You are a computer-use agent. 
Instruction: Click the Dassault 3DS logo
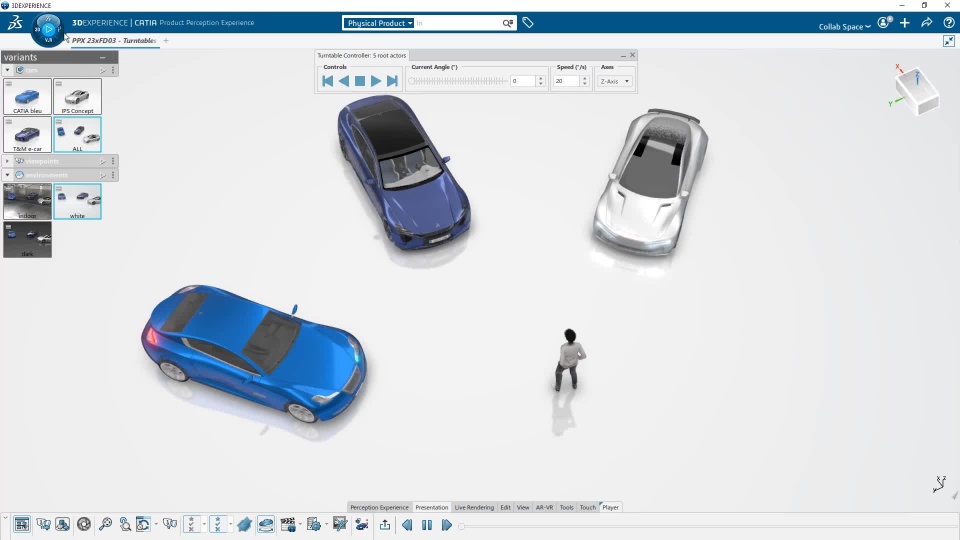[x=15, y=23]
